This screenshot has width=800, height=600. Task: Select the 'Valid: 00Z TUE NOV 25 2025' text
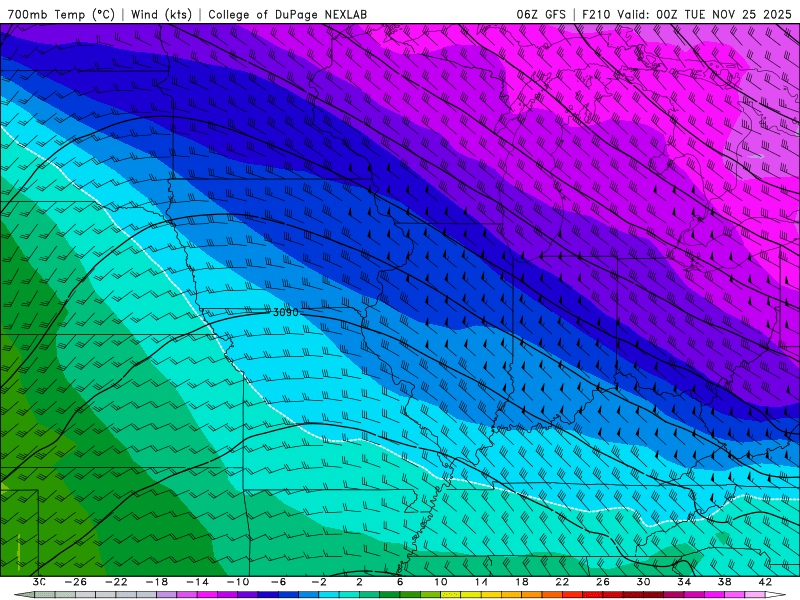[x=704, y=14]
